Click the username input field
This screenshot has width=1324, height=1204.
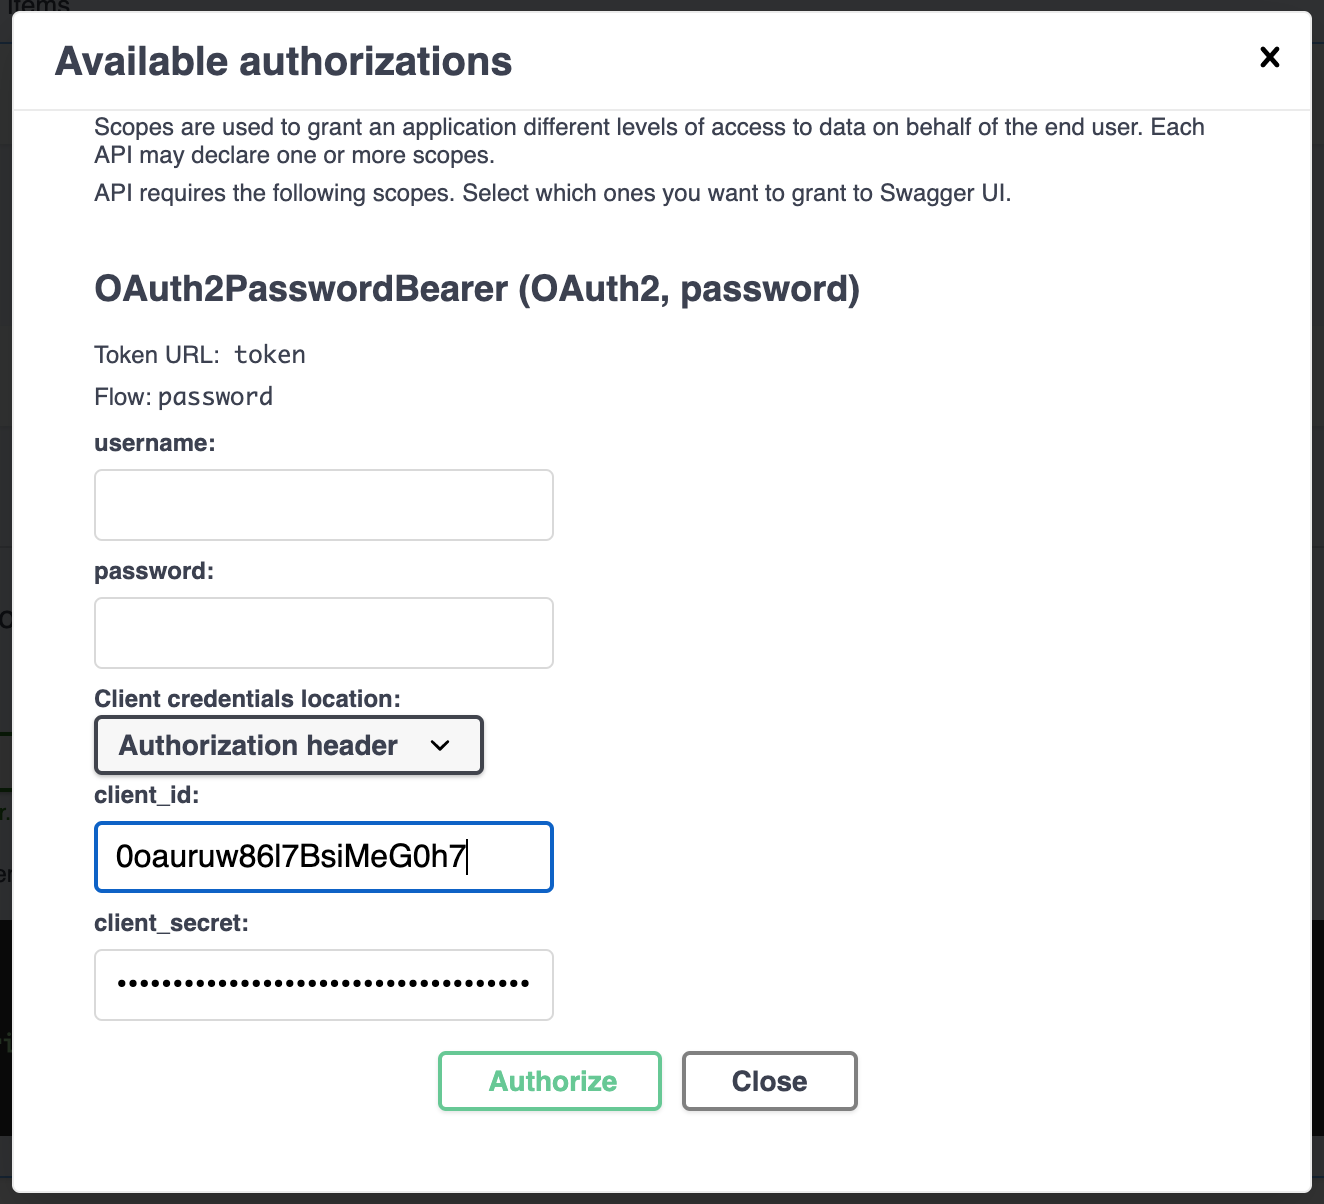coord(323,505)
